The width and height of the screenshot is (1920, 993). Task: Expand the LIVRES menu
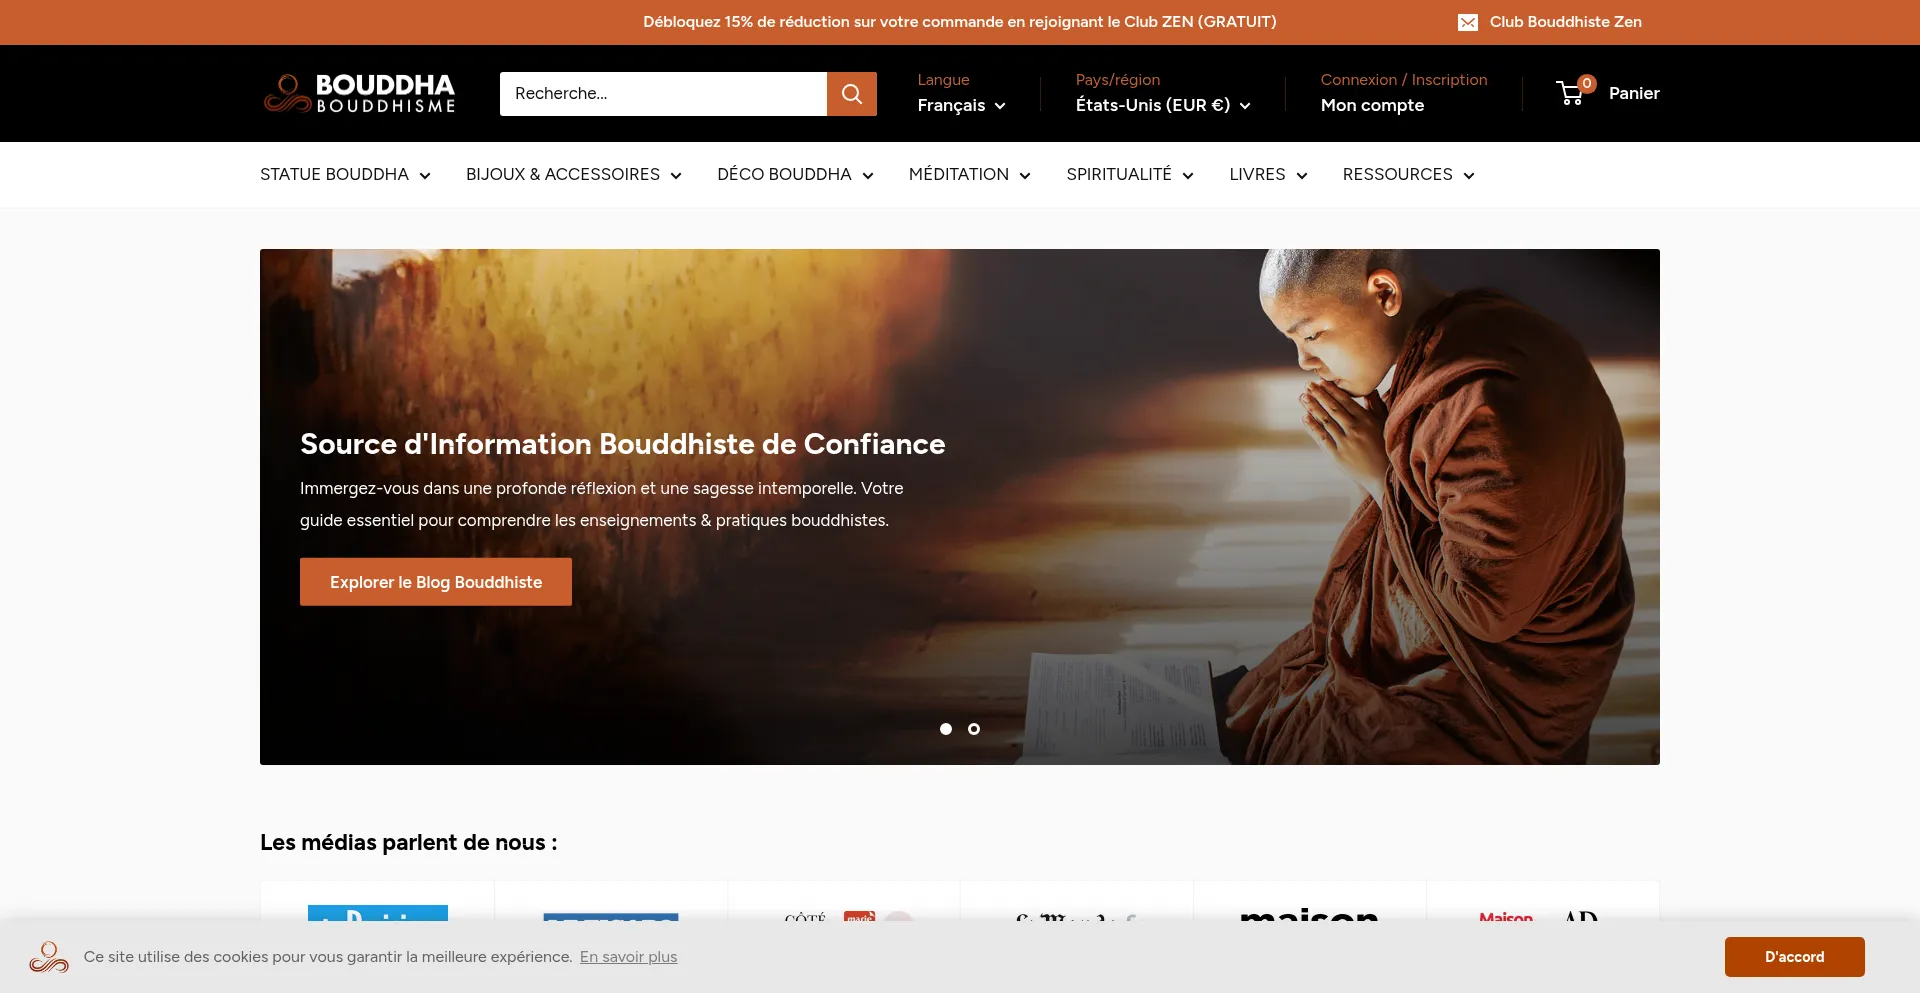click(x=1268, y=174)
